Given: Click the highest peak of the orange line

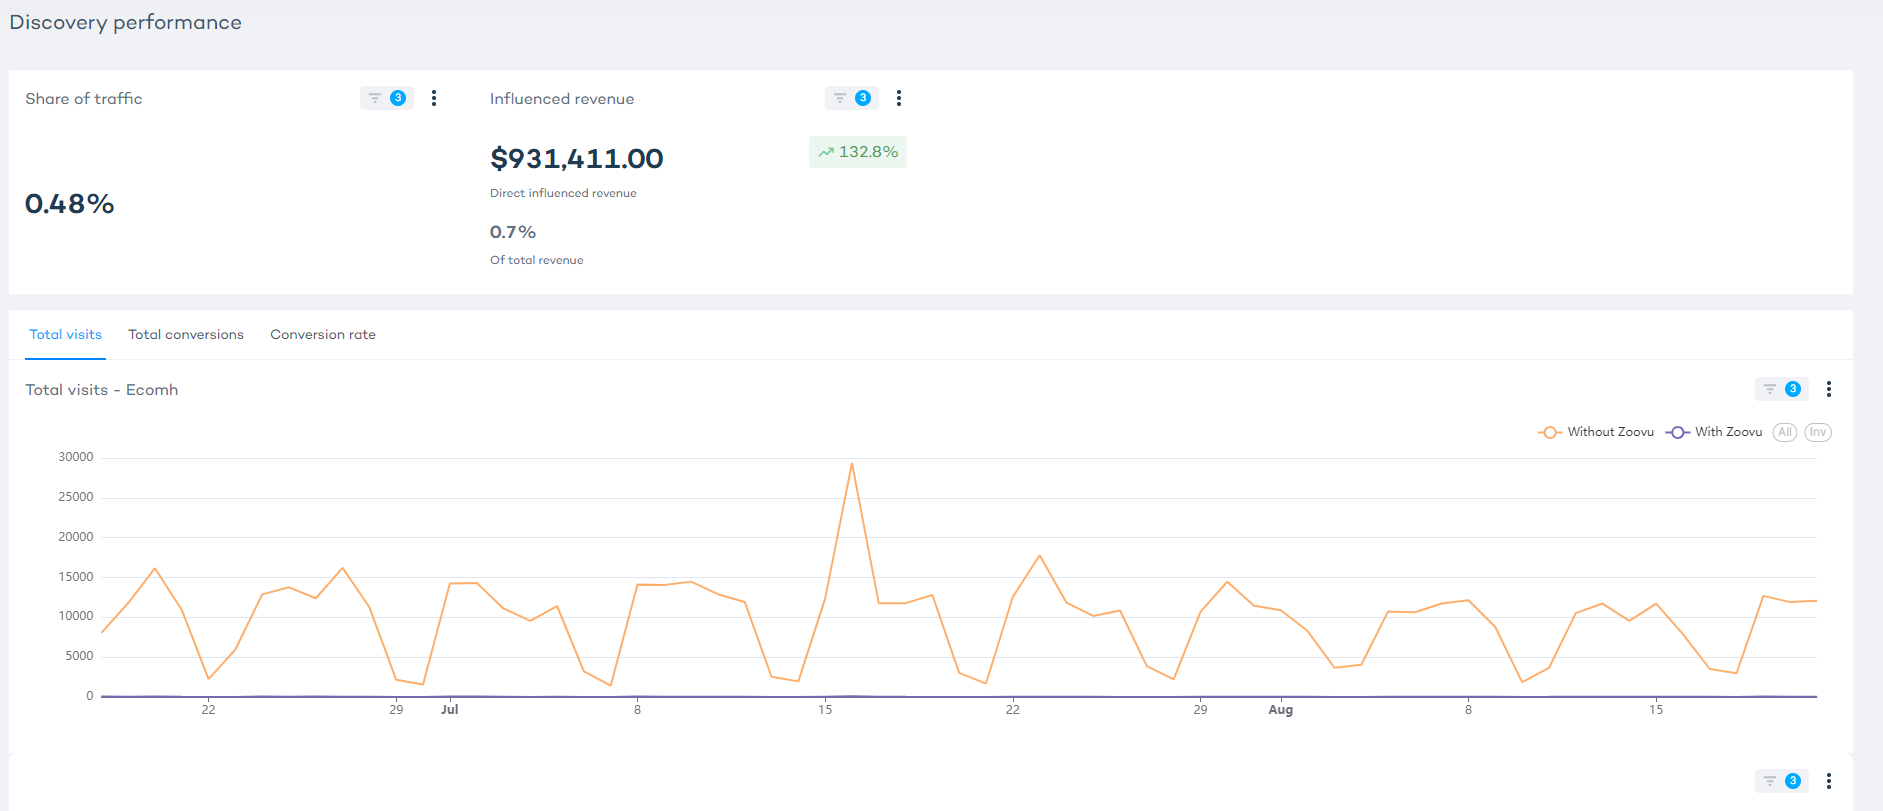Looking at the screenshot, I should click(852, 464).
